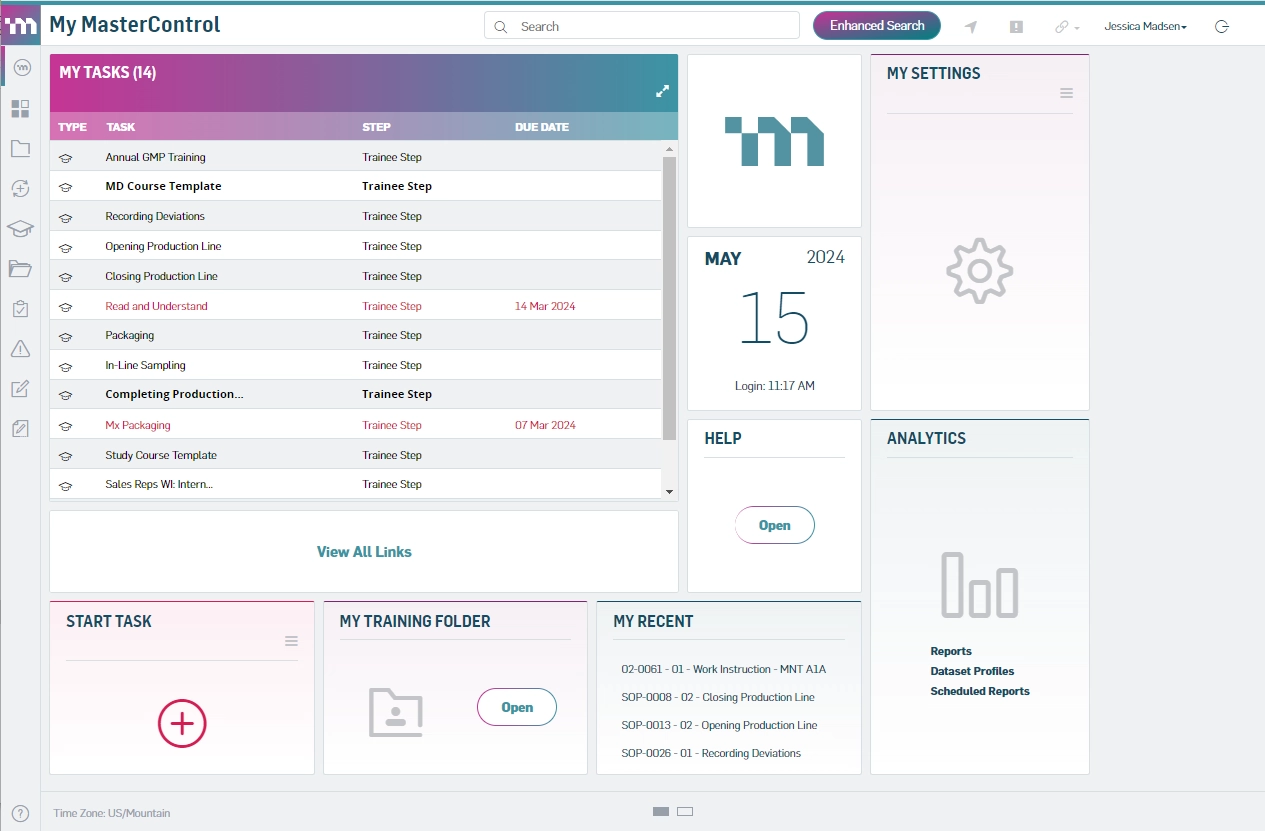Open the Completing Production... task
This screenshot has height=831, width=1265.
[x=174, y=394]
